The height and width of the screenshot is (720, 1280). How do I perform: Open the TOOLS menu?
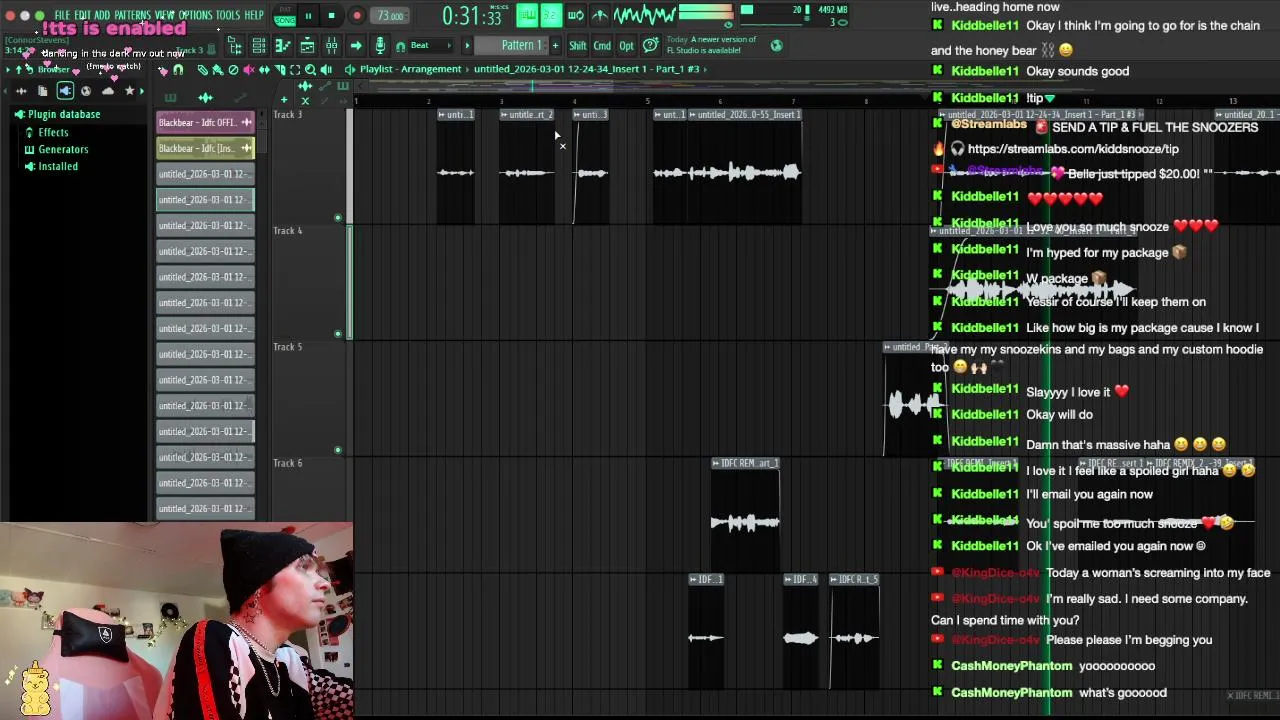(228, 16)
